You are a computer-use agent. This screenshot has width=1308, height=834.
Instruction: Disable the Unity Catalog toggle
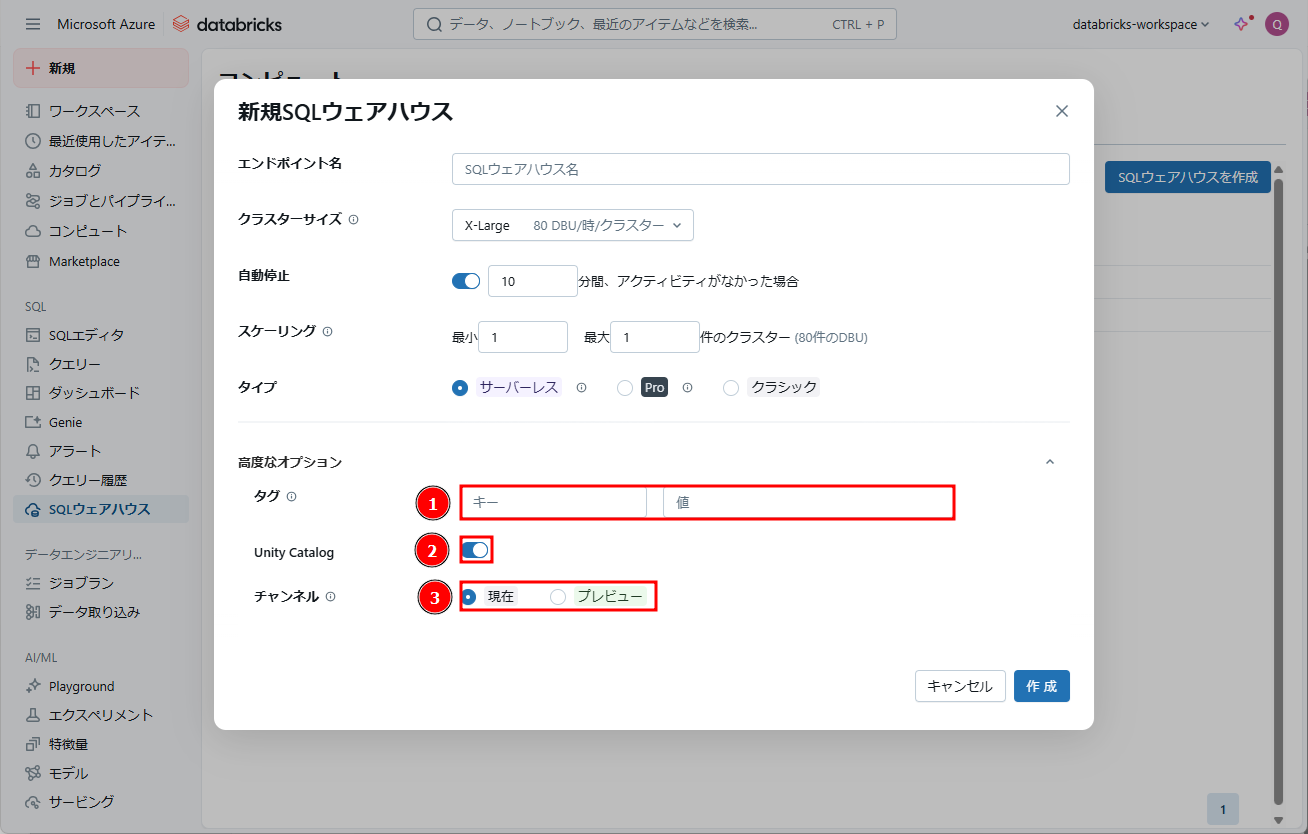click(476, 550)
